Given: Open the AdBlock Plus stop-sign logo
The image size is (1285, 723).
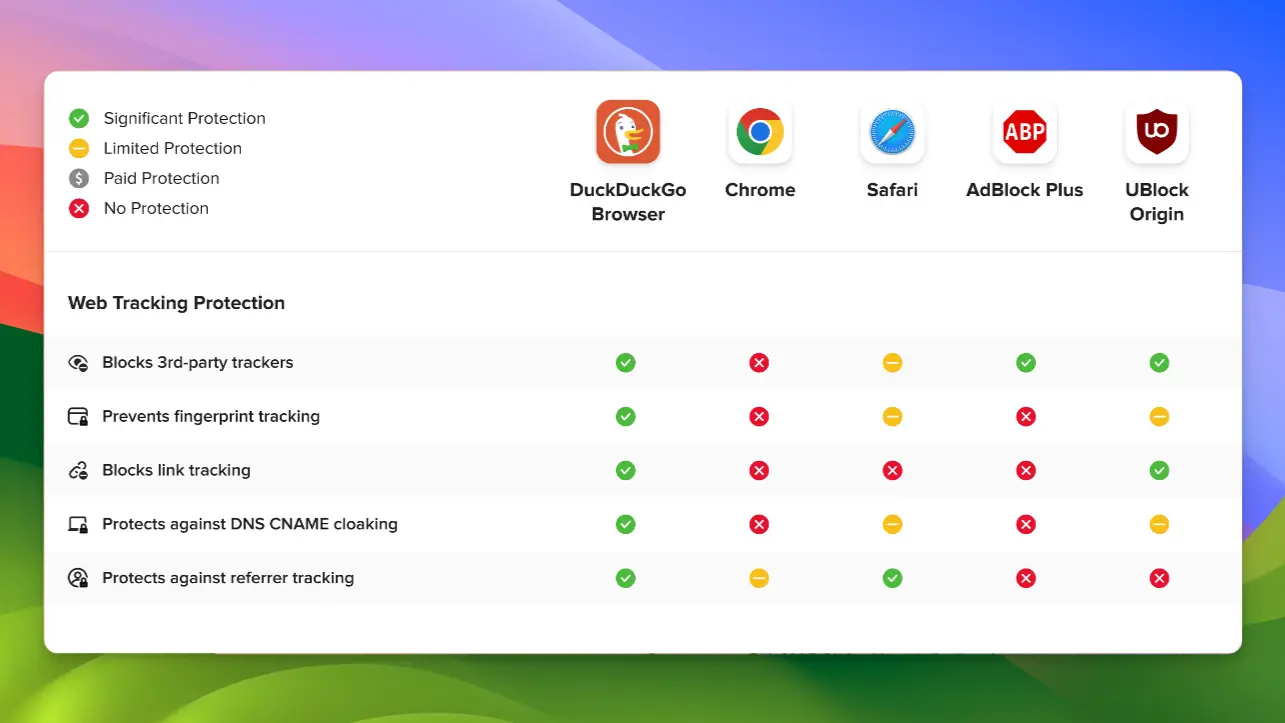Looking at the screenshot, I should pos(1024,131).
